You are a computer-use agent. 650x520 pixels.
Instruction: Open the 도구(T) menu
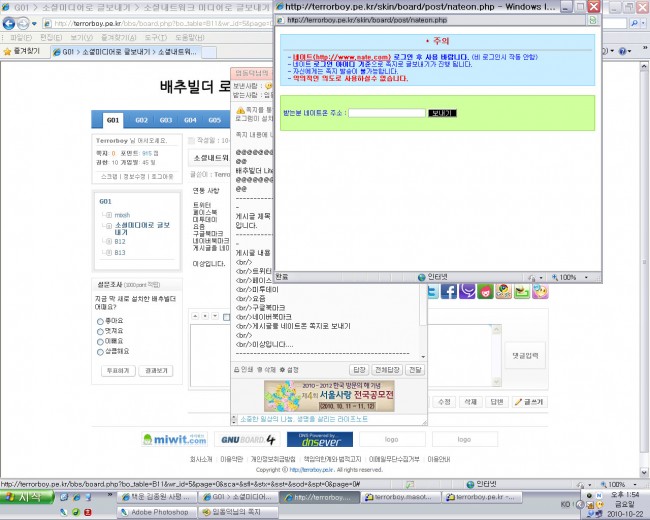[x=155, y=37]
